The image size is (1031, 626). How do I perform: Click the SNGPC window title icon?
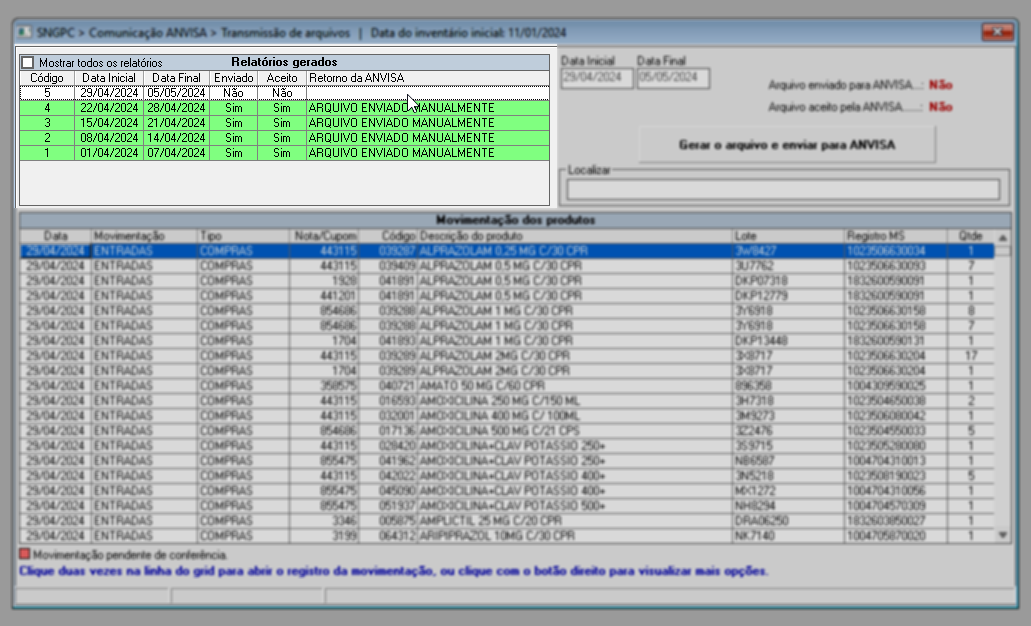[x=24, y=32]
